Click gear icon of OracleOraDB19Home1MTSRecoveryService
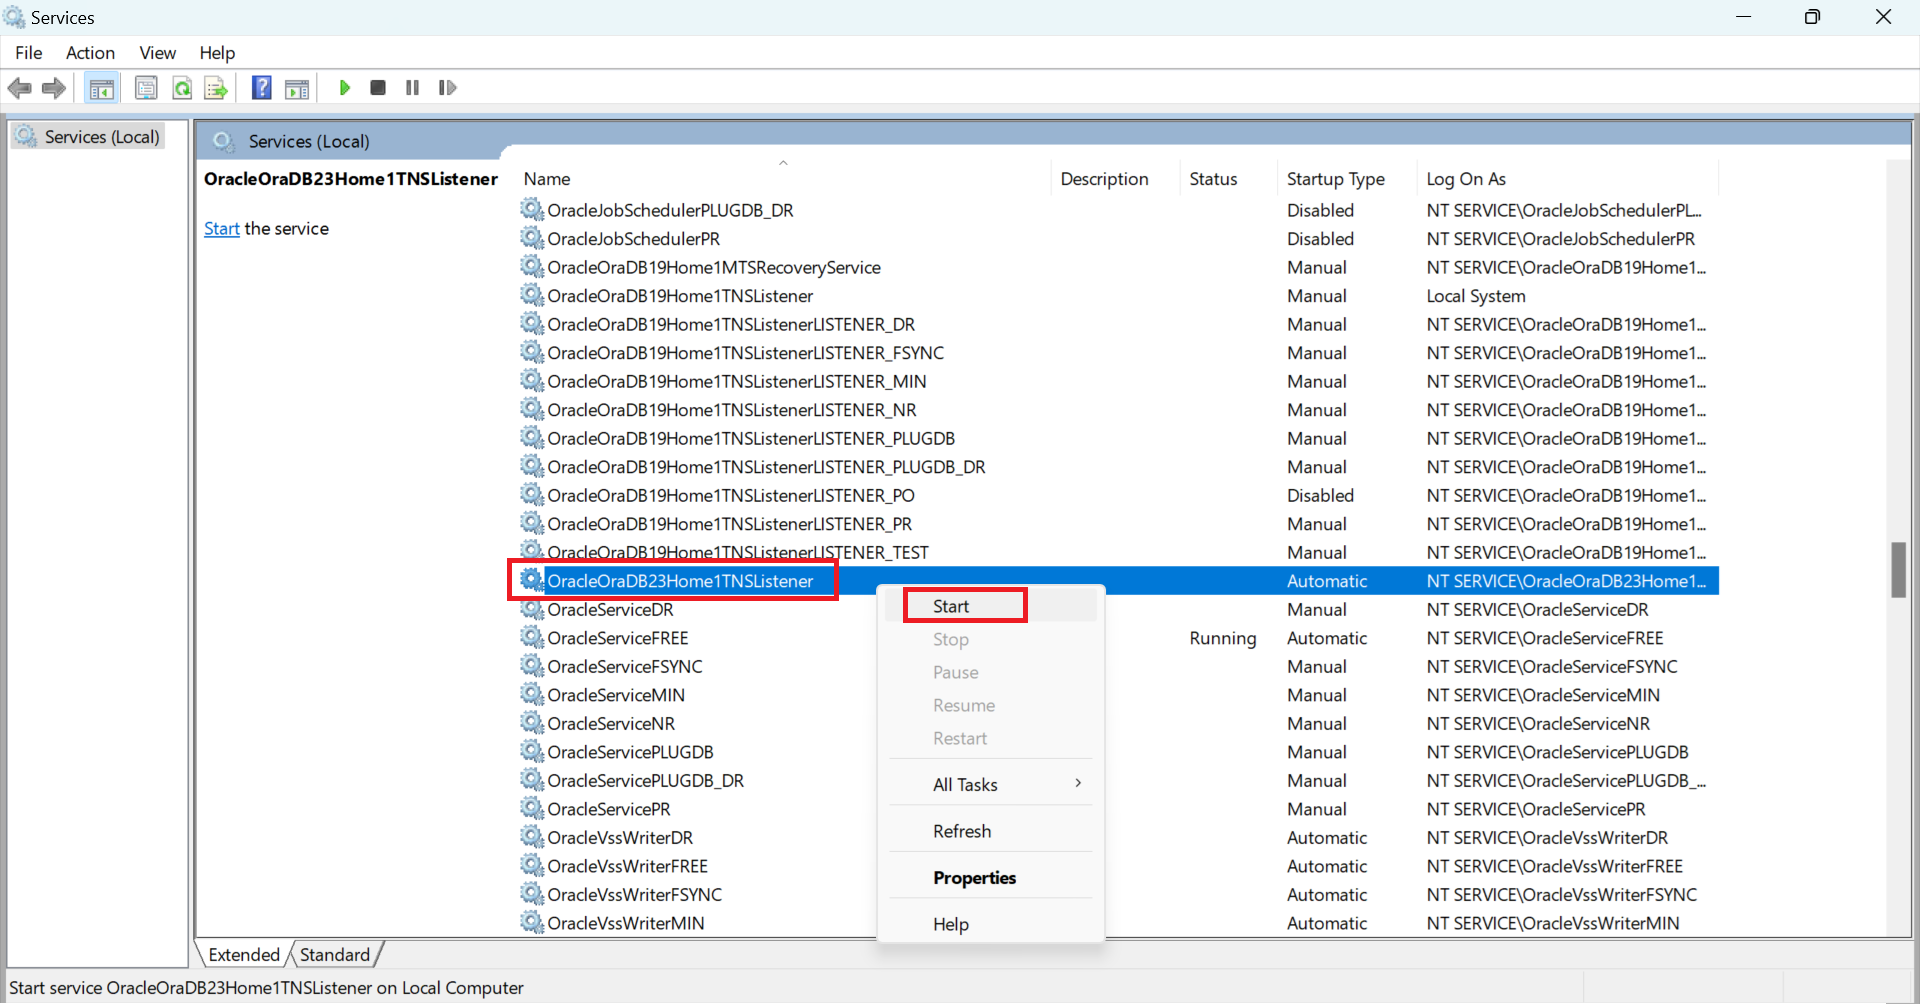The width and height of the screenshot is (1920, 1004). (x=532, y=266)
